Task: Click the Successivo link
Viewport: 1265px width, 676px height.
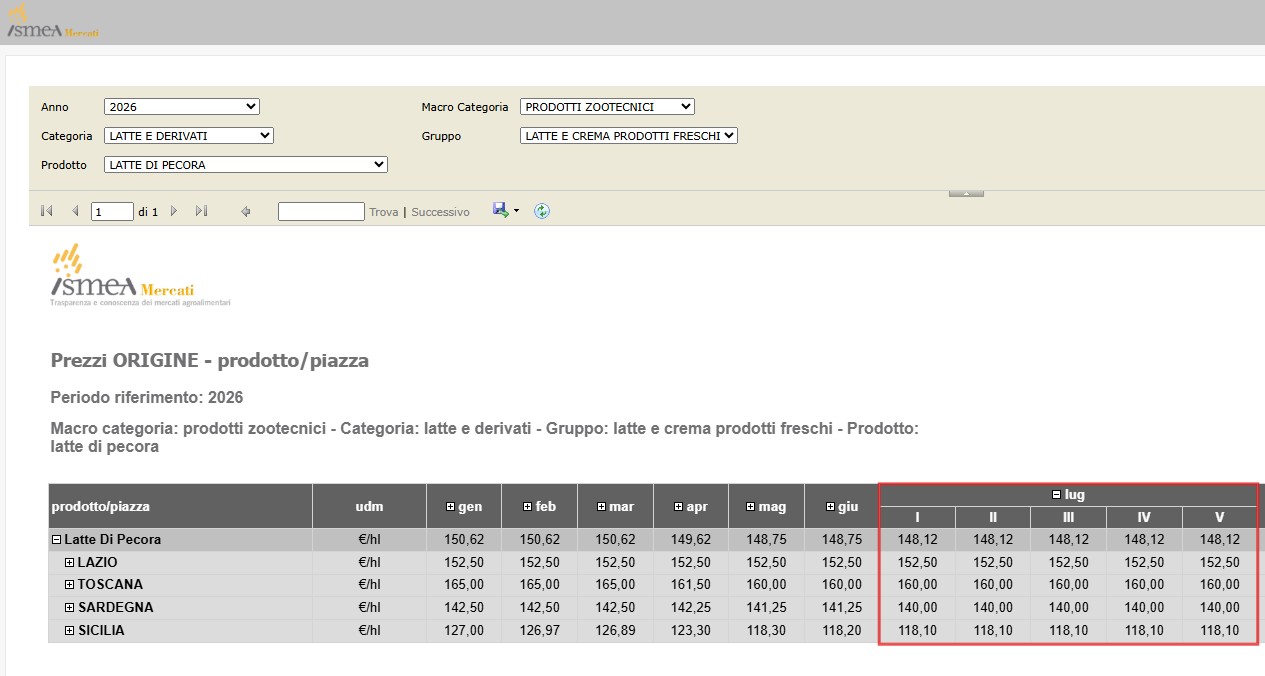Action: pos(440,212)
